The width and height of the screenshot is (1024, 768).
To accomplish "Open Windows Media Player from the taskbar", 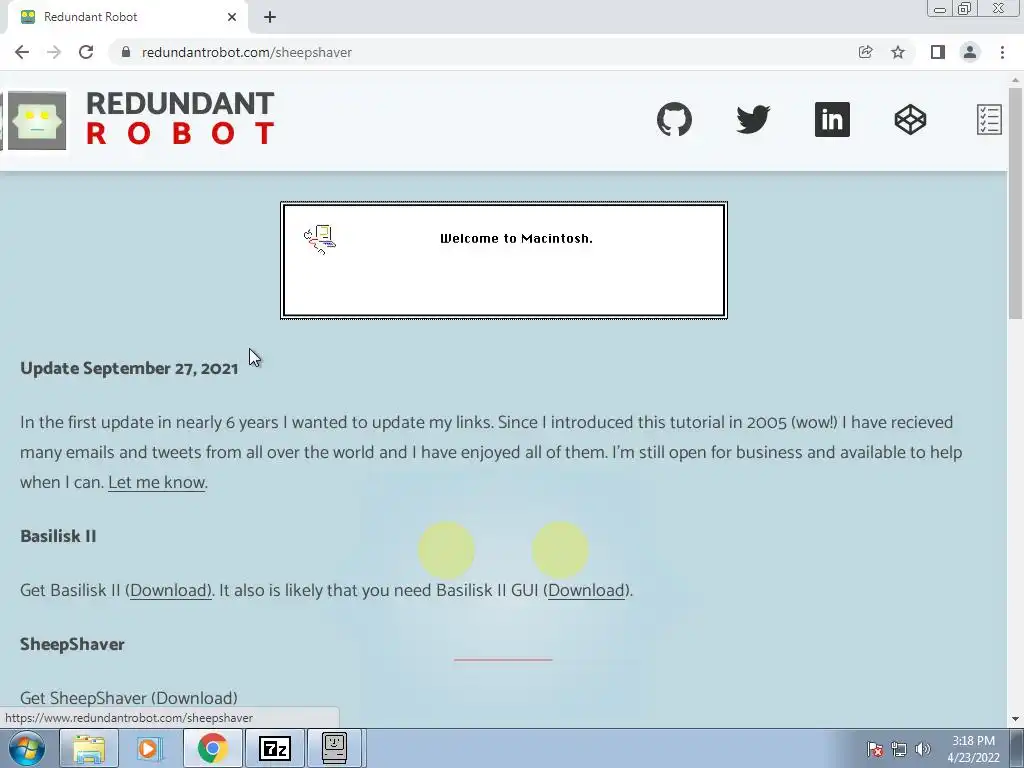I will click(x=150, y=748).
